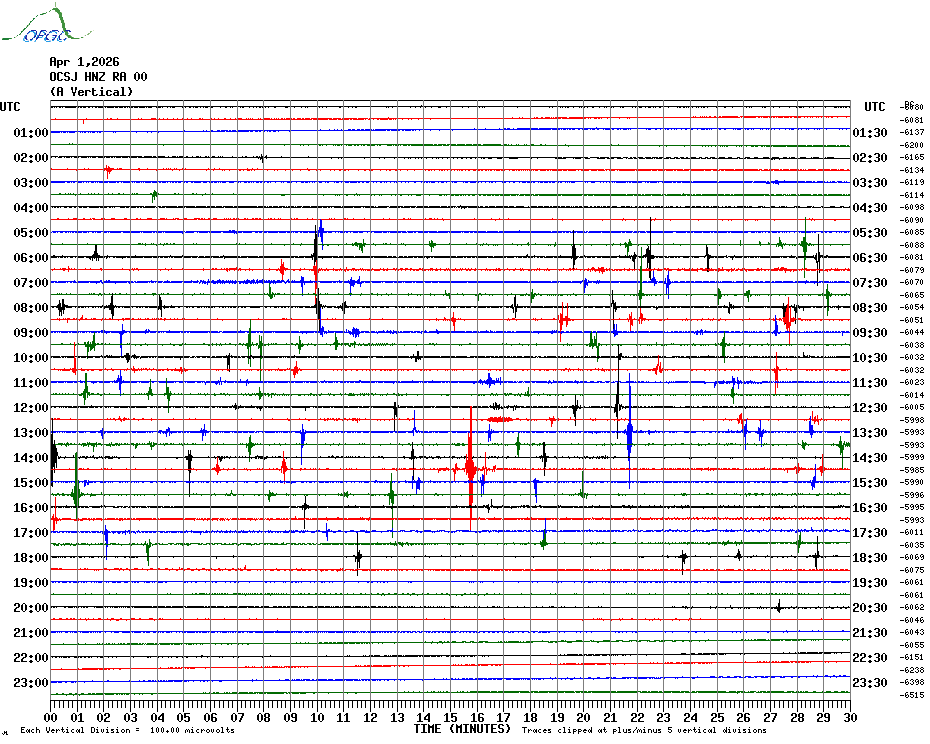Click the Each Vertical Division scale note
930x744 pixels.
127,731
